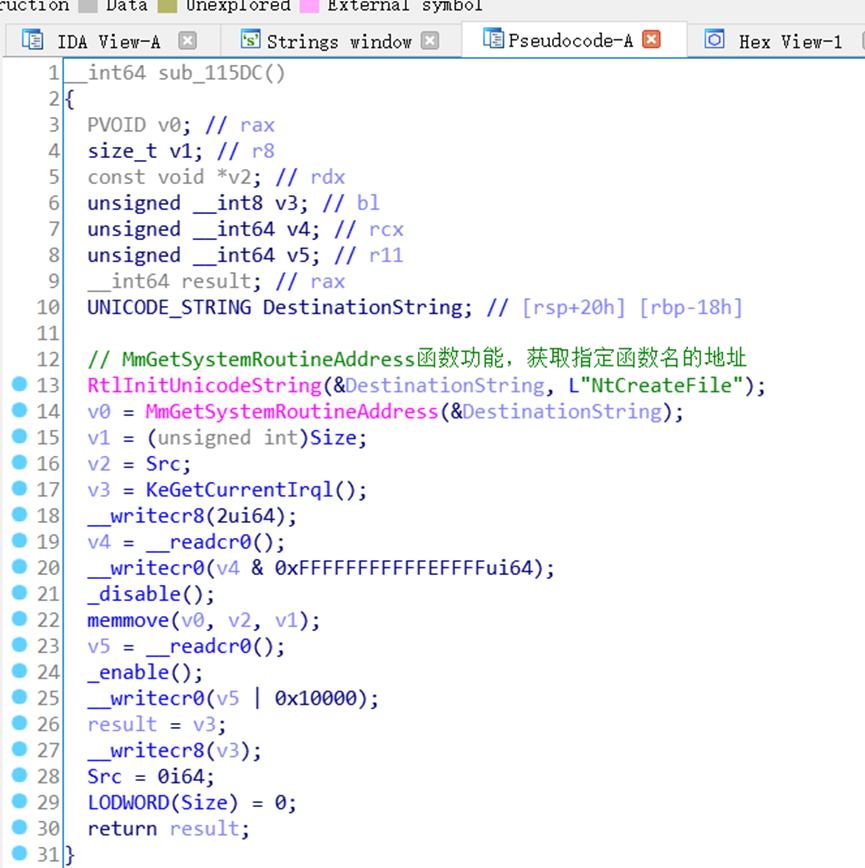Click _enable() call
865x868 pixels.
[140, 673]
